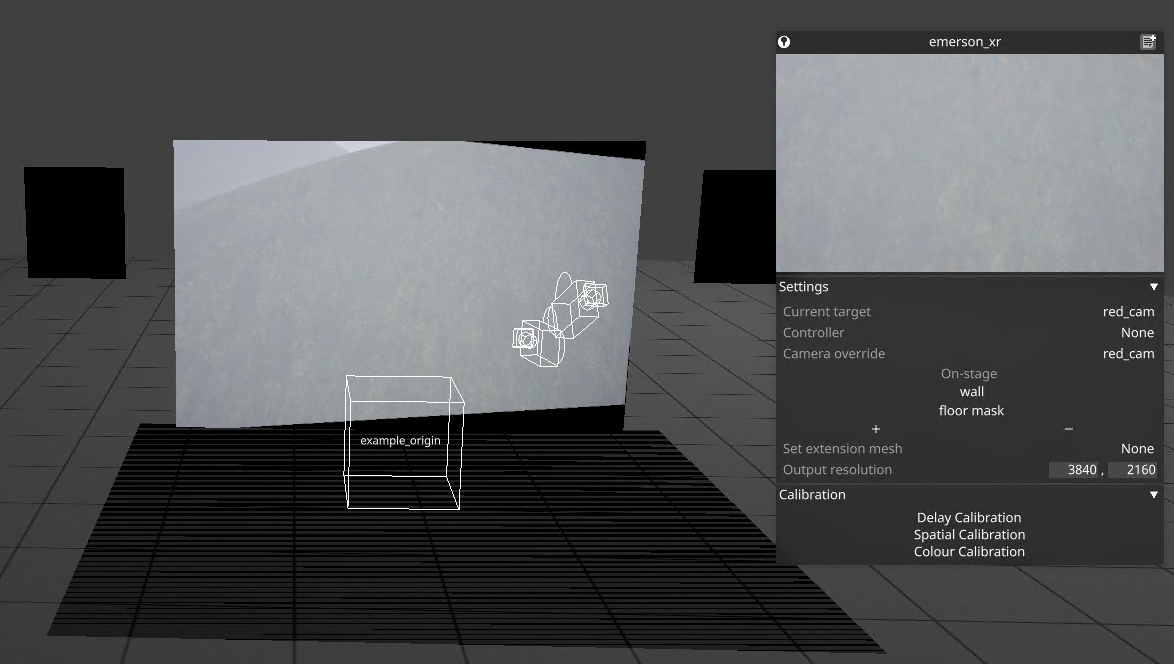This screenshot has width=1174, height=664.
Task: Click the On-stage label
Action: coord(969,374)
